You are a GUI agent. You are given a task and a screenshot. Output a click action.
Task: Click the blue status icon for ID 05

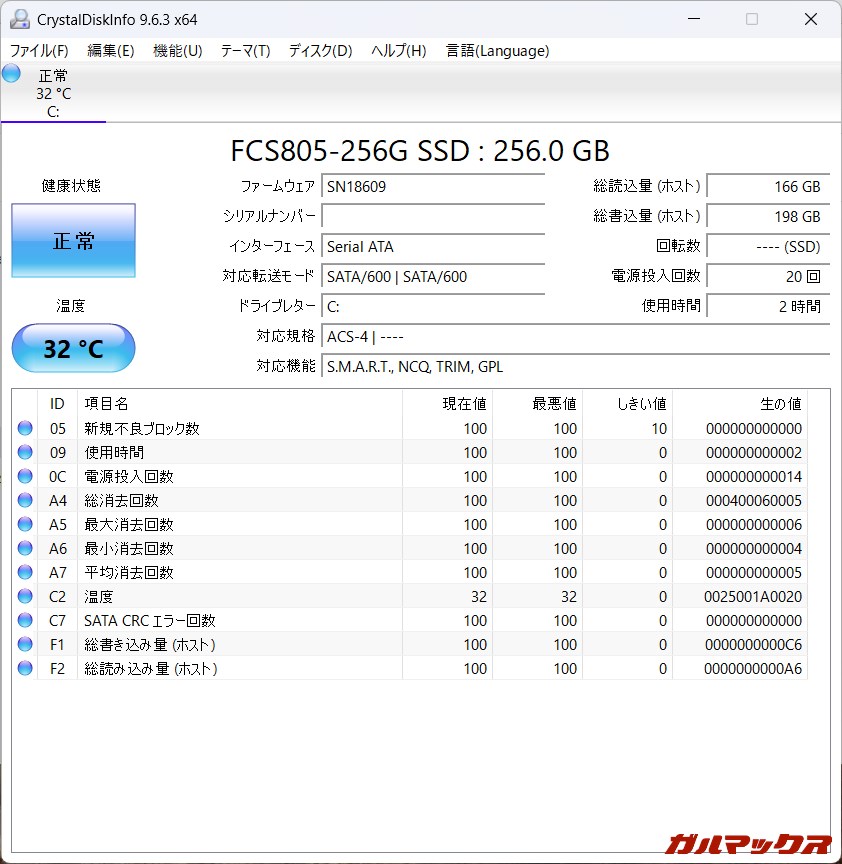pyautogui.click(x=24, y=428)
